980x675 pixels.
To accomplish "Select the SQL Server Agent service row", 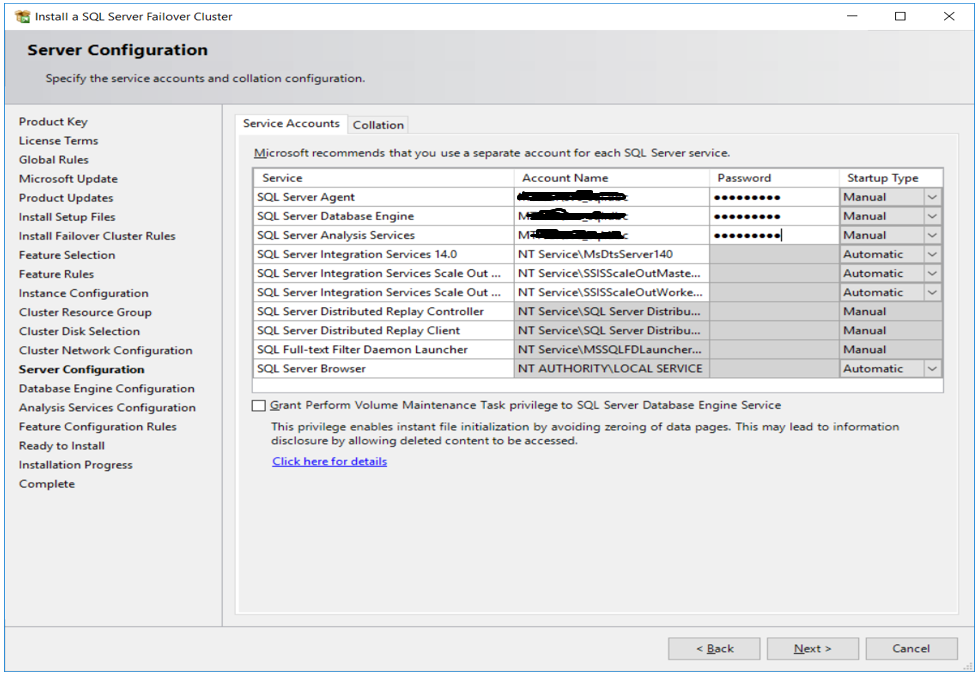I will (384, 197).
